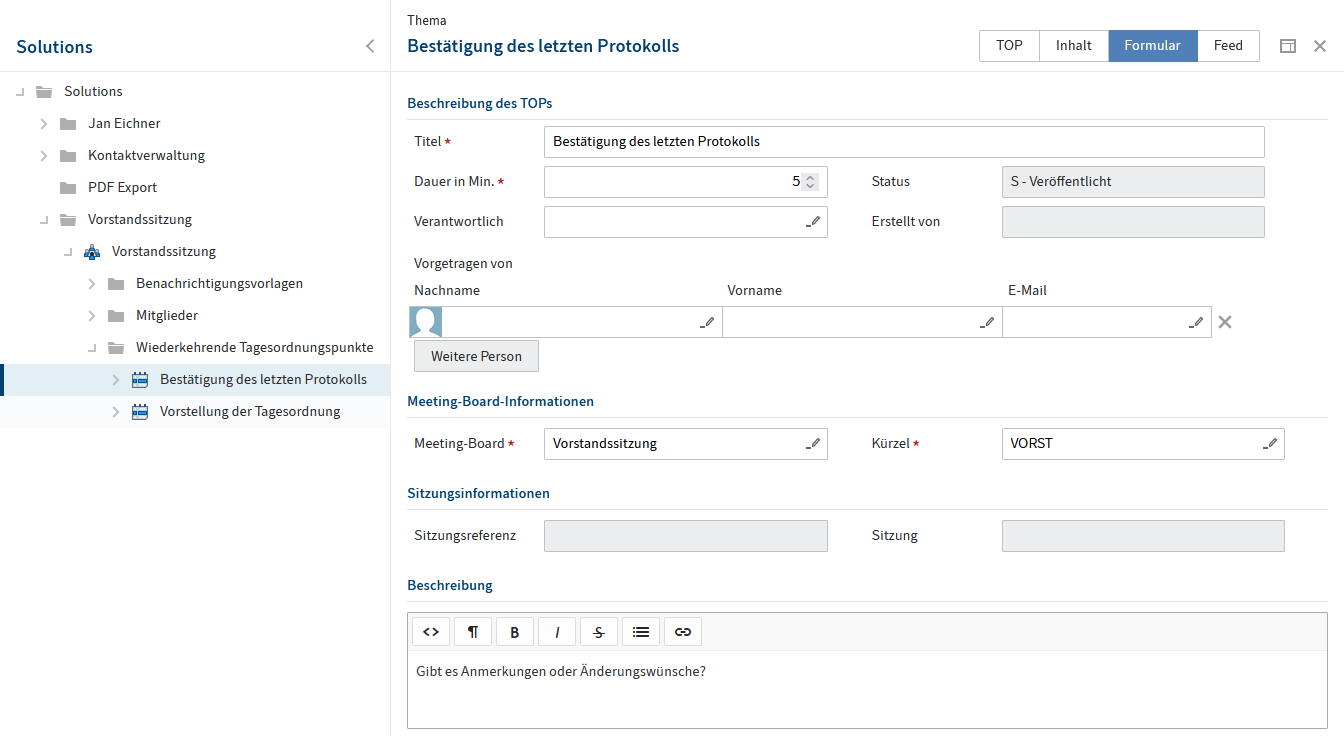Expand Vorstellung der Tagesordnung tree item
1344x736 pixels.
click(116, 412)
